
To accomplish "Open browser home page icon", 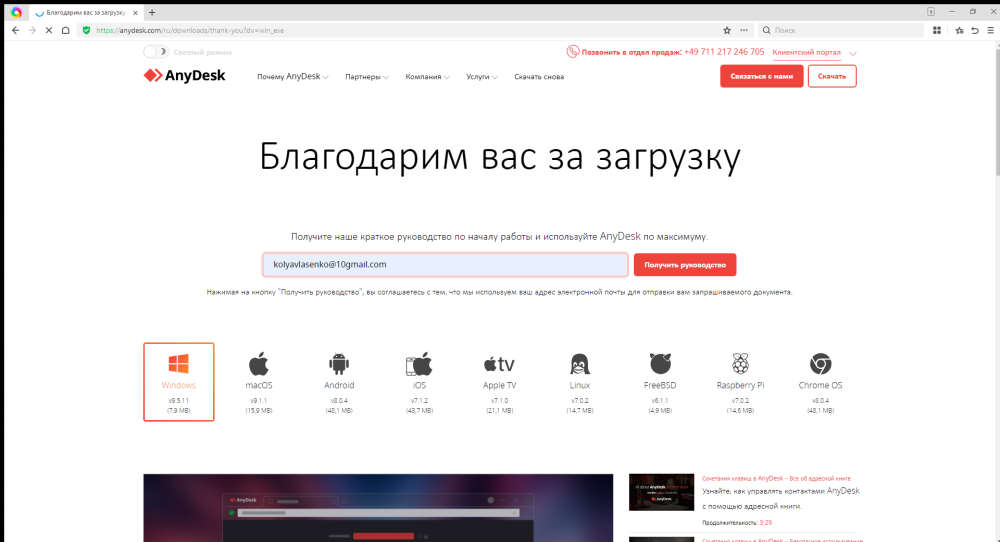I will tap(66, 30).
